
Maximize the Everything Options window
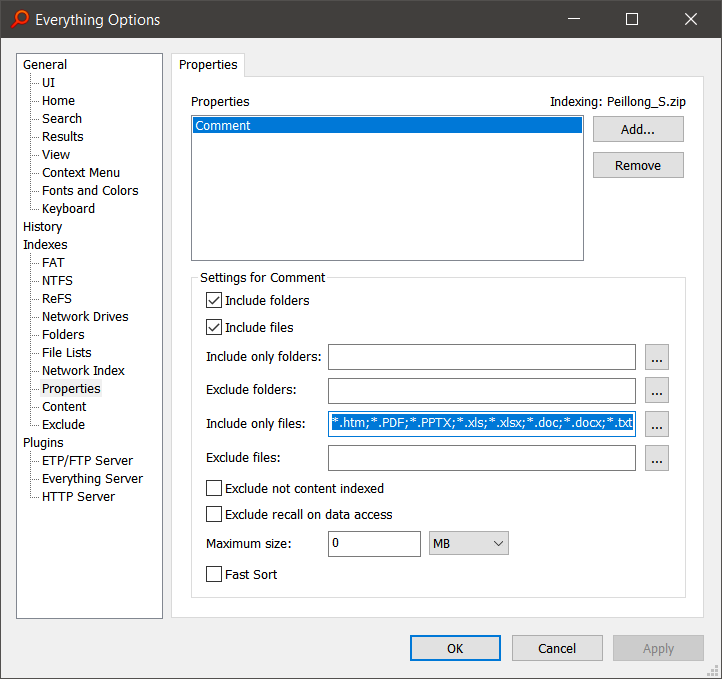coord(632,19)
